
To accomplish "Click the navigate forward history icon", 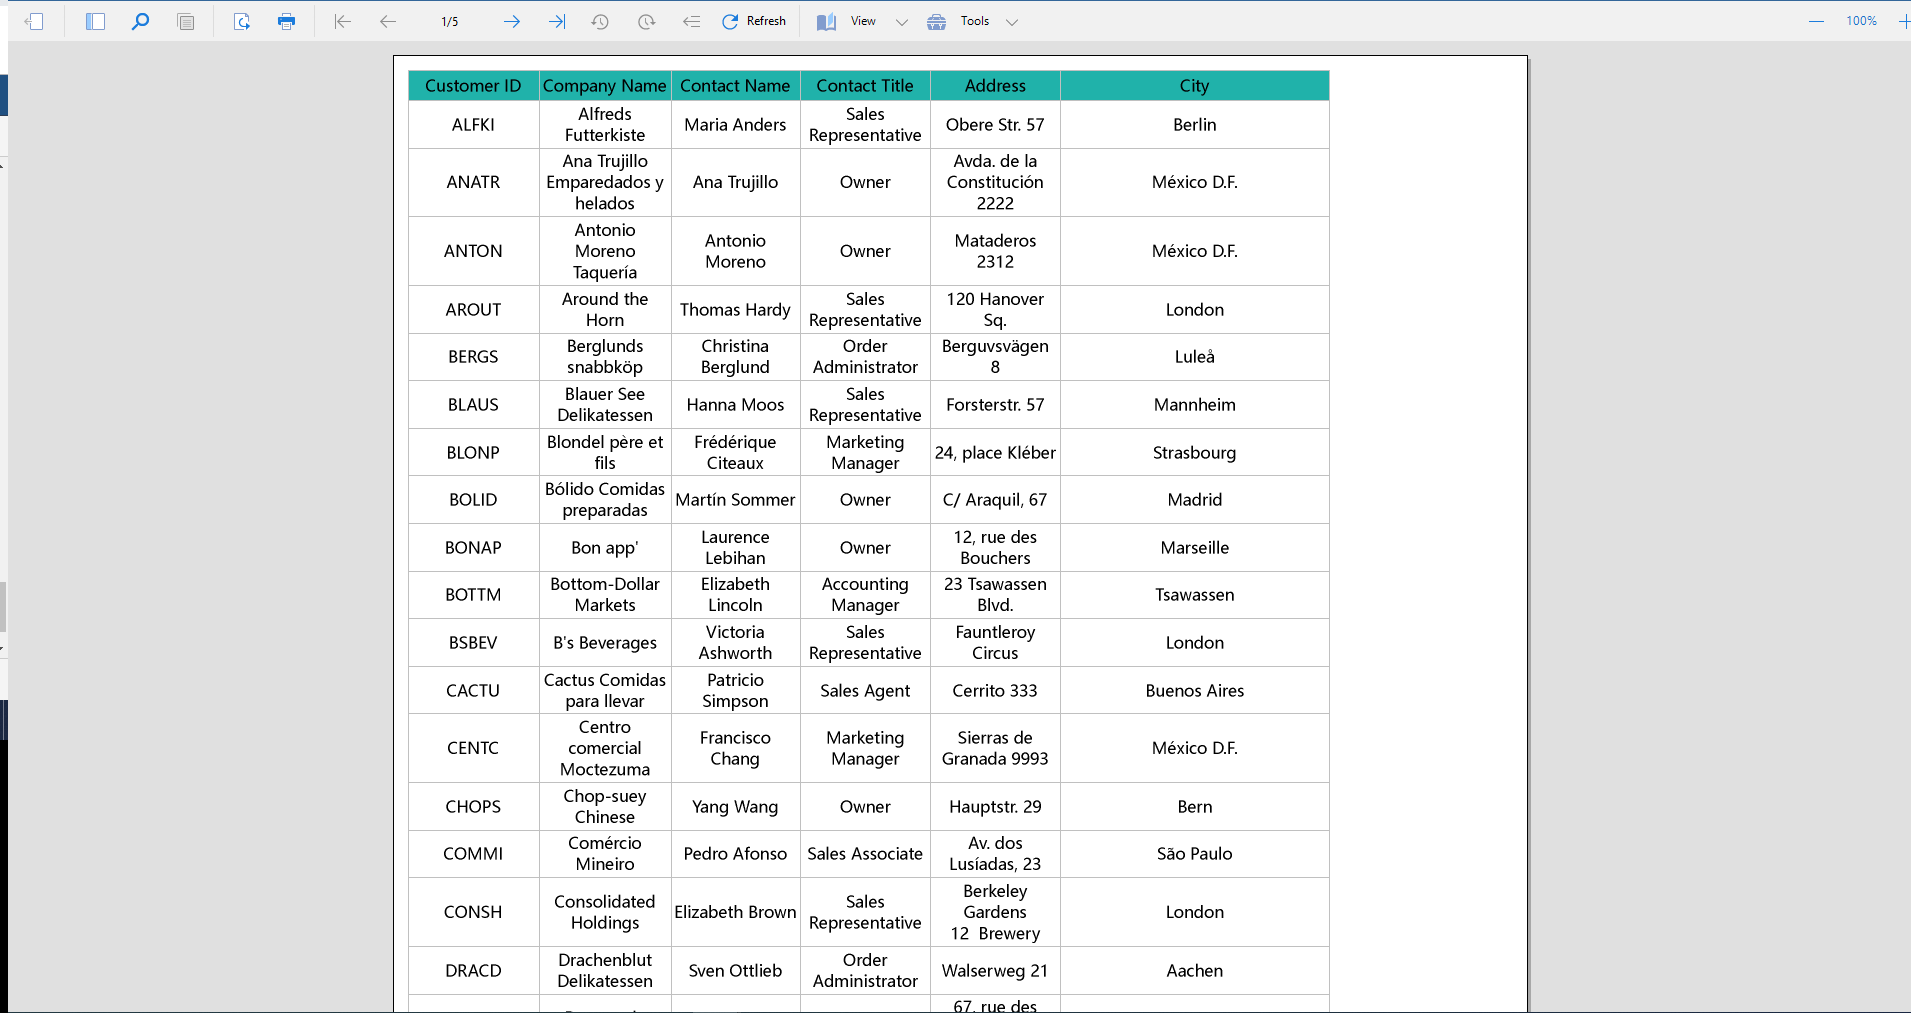I will (647, 21).
